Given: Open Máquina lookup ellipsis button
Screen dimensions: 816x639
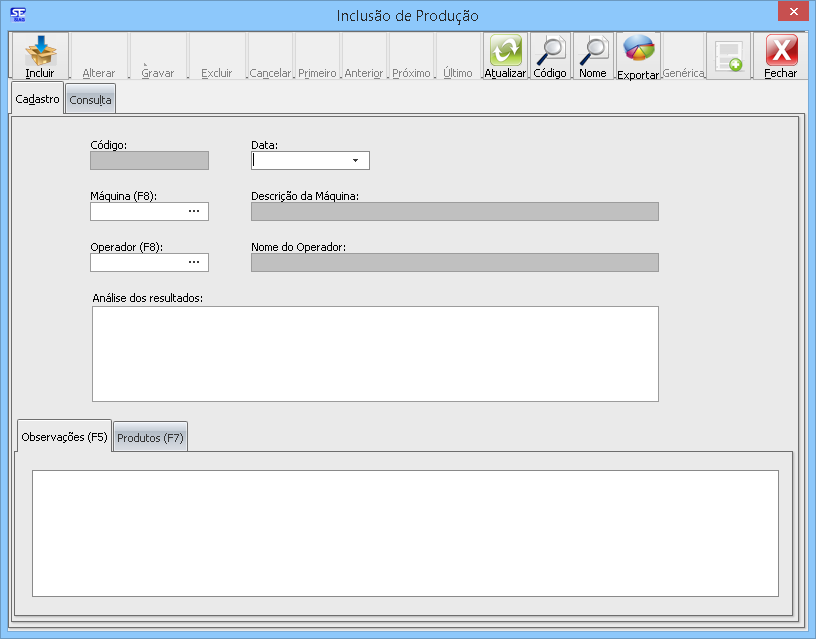Looking at the screenshot, I should click(194, 211).
